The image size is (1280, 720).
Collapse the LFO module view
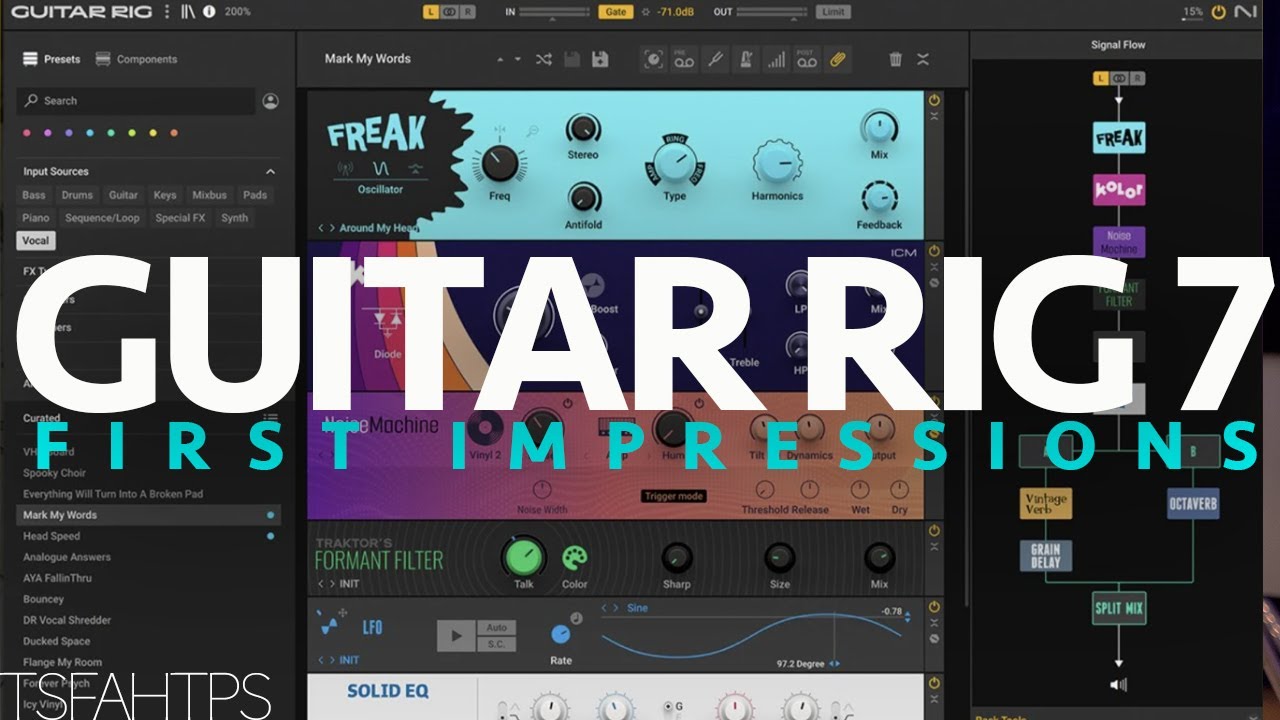pos(934,623)
